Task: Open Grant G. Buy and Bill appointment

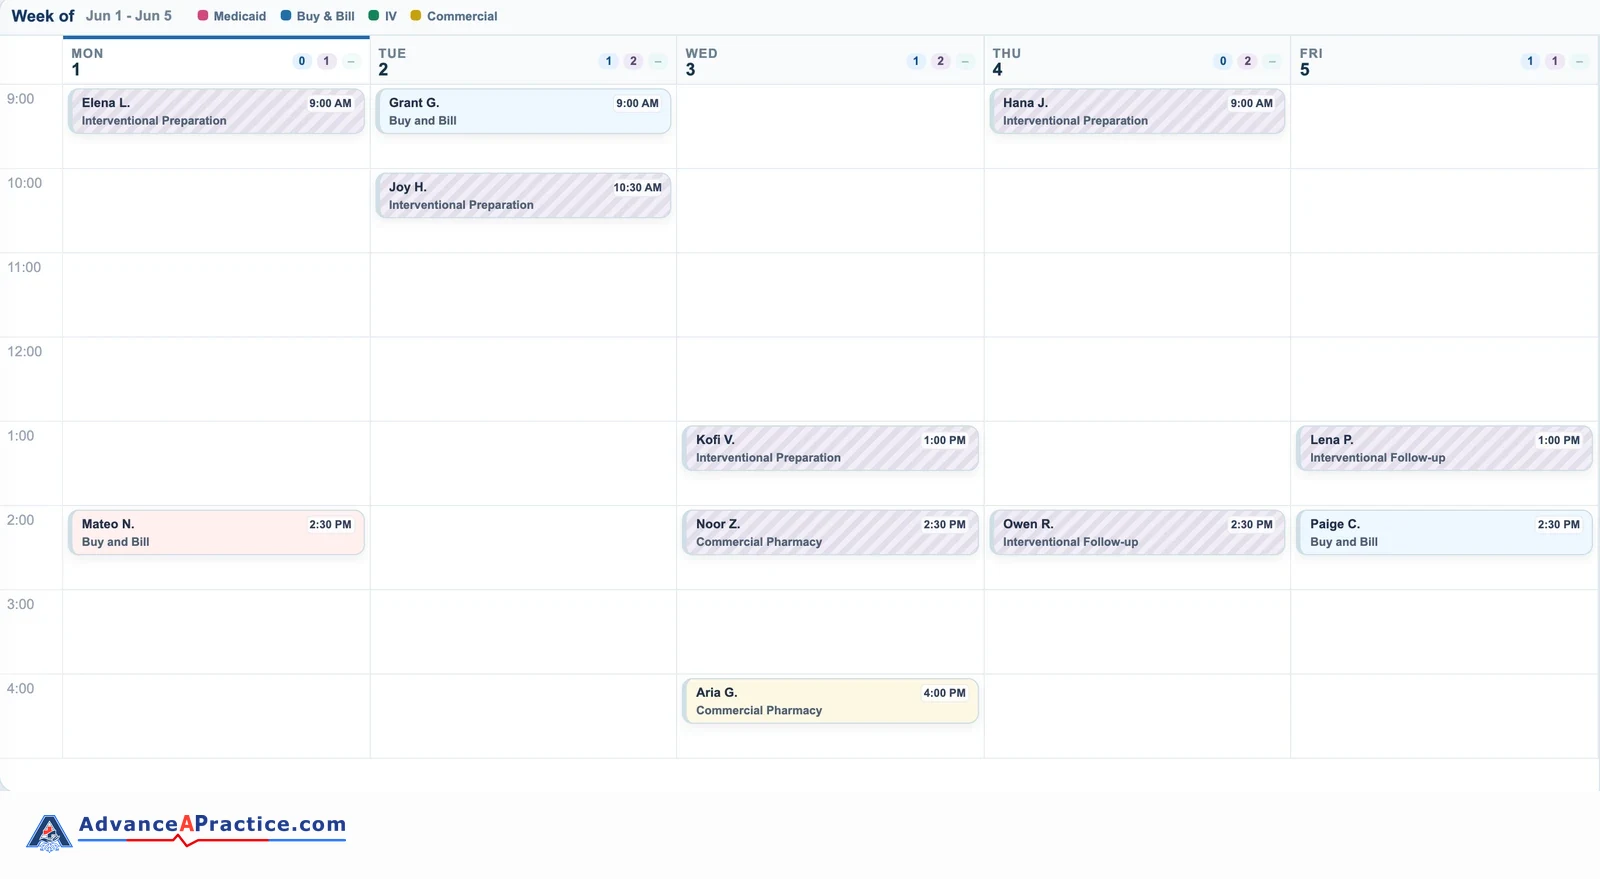Action: tap(523, 111)
